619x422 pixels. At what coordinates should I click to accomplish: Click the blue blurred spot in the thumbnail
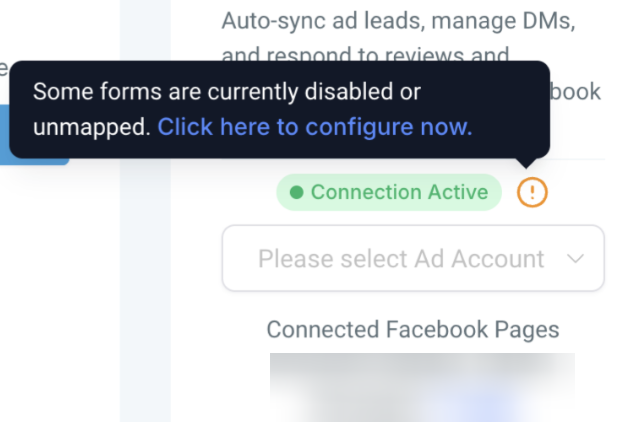(x=478, y=405)
